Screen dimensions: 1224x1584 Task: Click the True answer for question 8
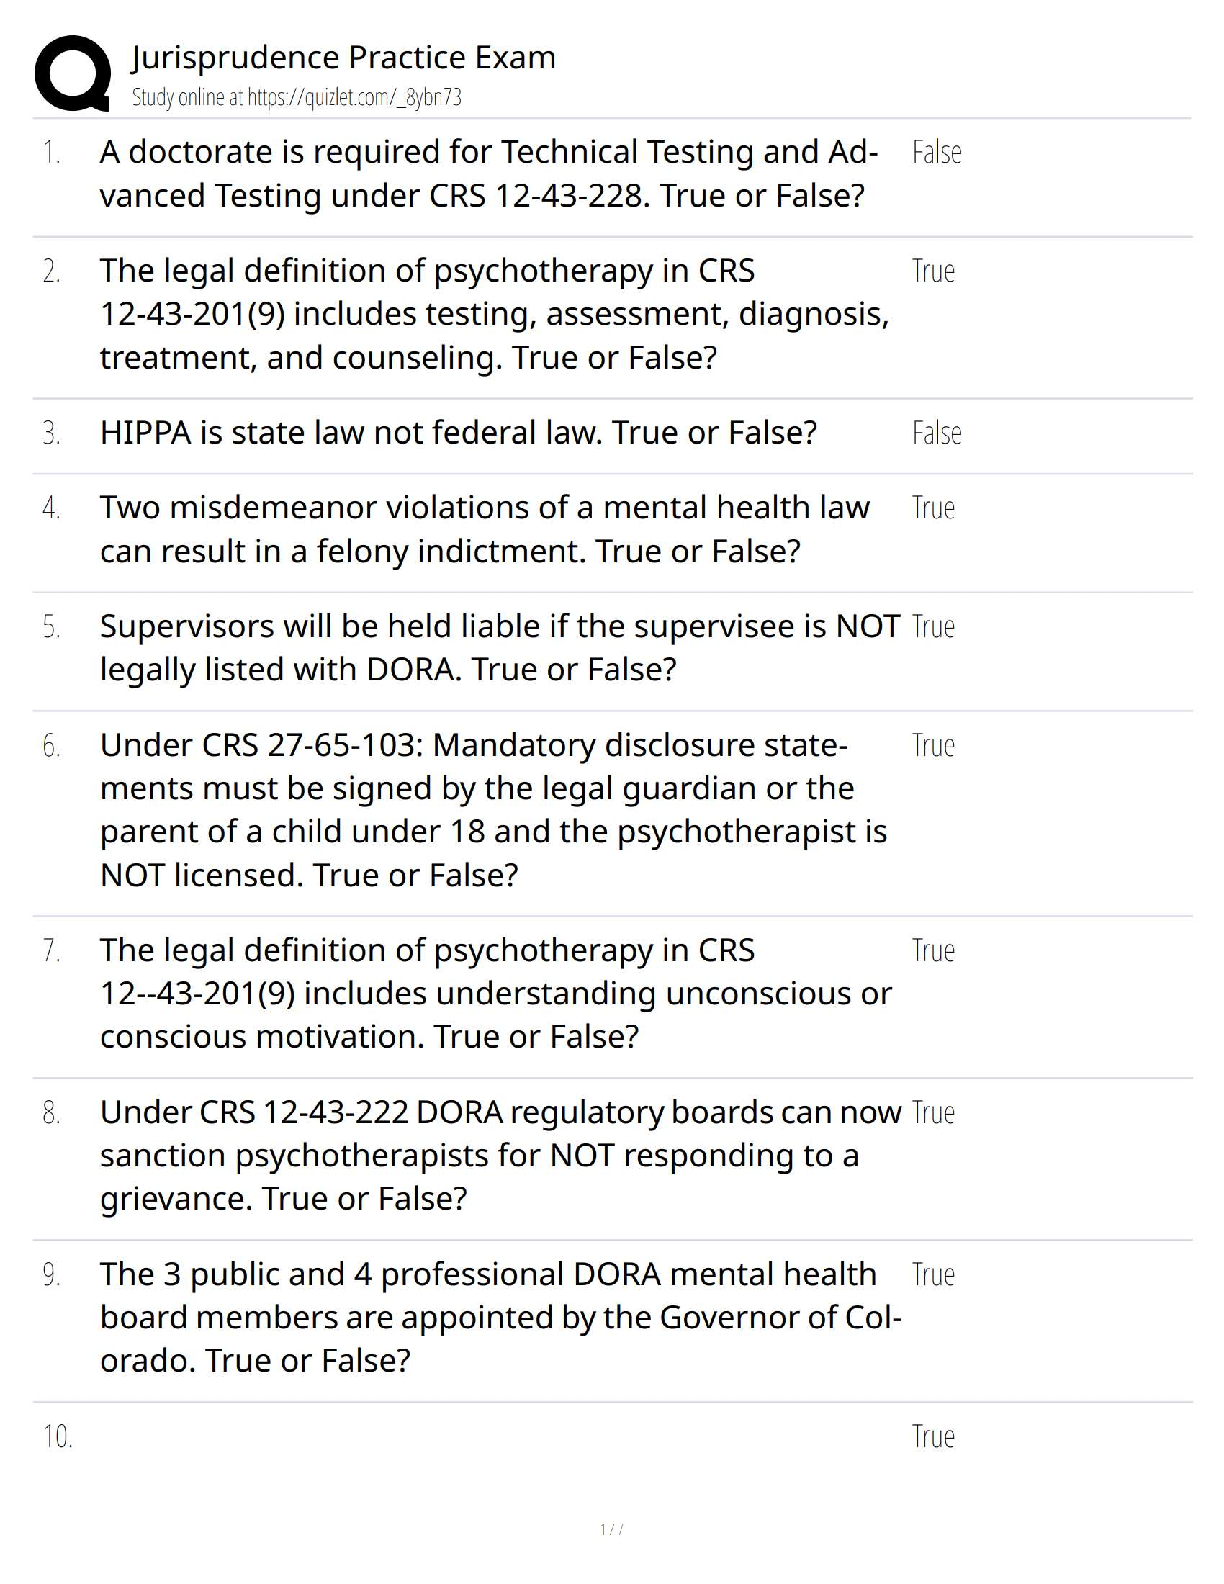(x=933, y=1113)
